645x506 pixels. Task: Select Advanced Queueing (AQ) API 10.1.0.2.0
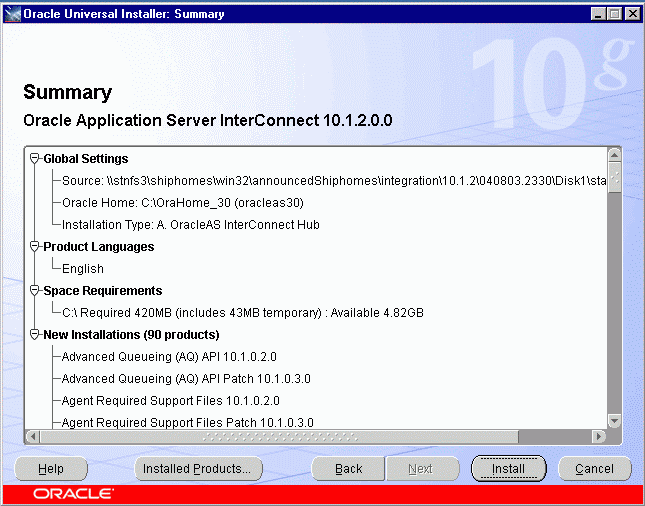point(169,357)
